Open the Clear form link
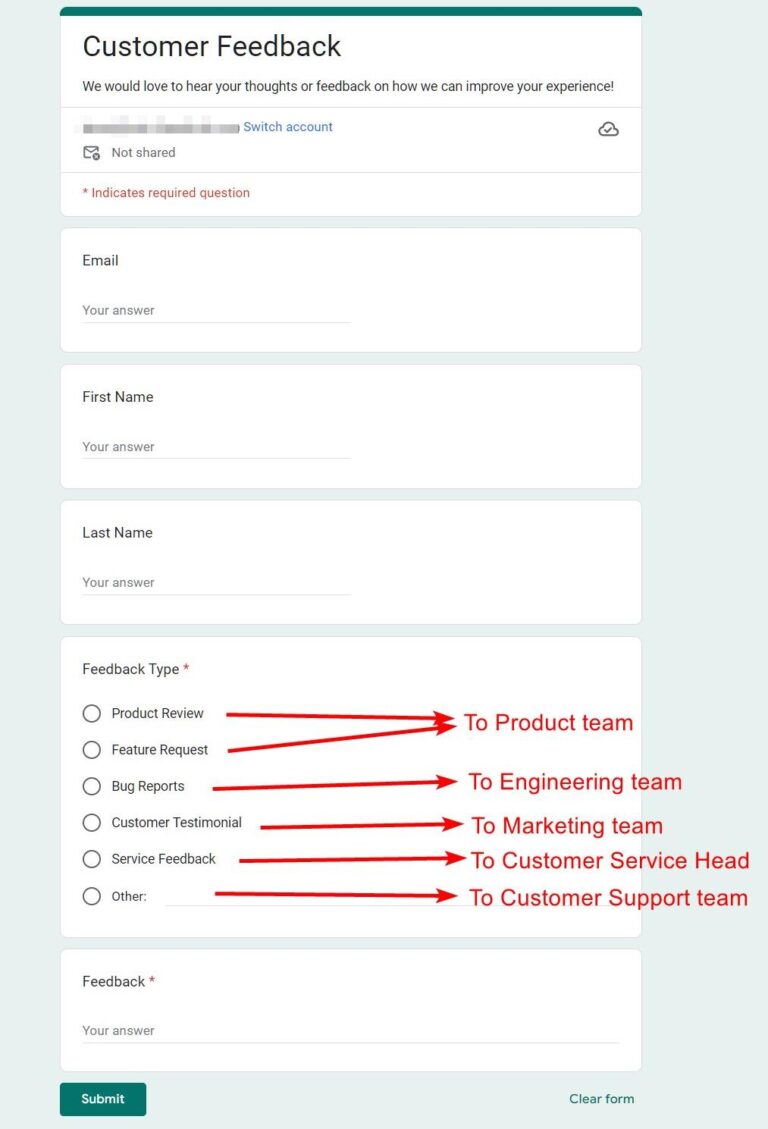Viewport: 768px width, 1129px height. (x=601, y=1098)
